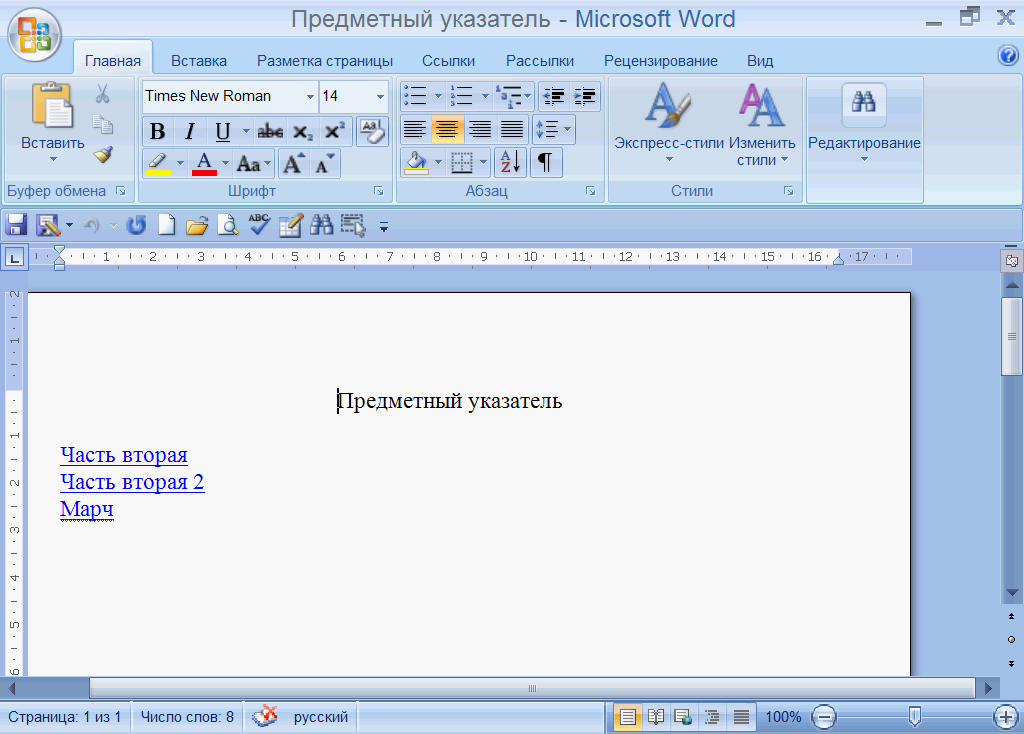Toggle Underline formatting
Image resolution: width=1024 pixels, height=734 pixels.
coord(223,132)
